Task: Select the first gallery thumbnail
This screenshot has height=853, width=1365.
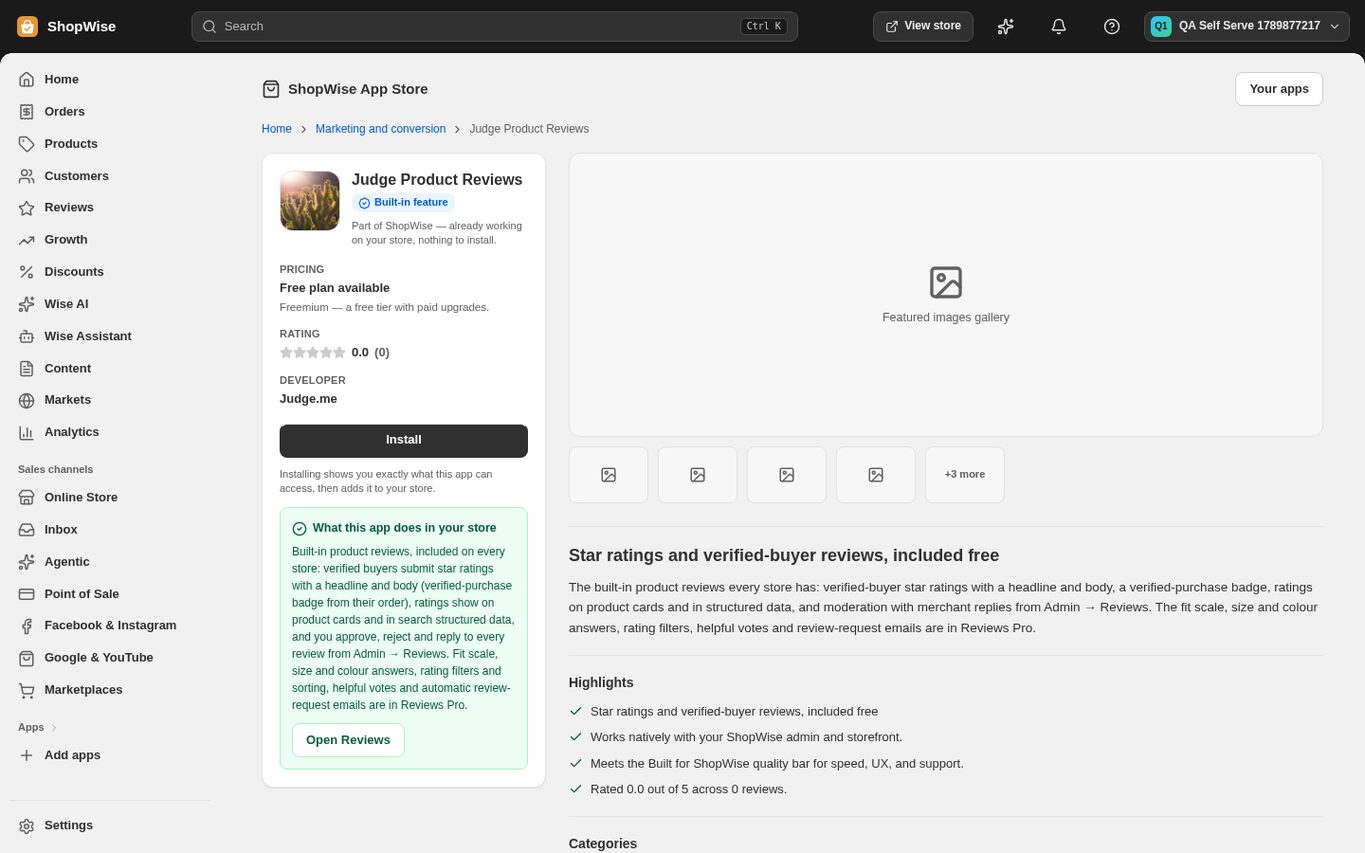Action: (x=609, y=475)
